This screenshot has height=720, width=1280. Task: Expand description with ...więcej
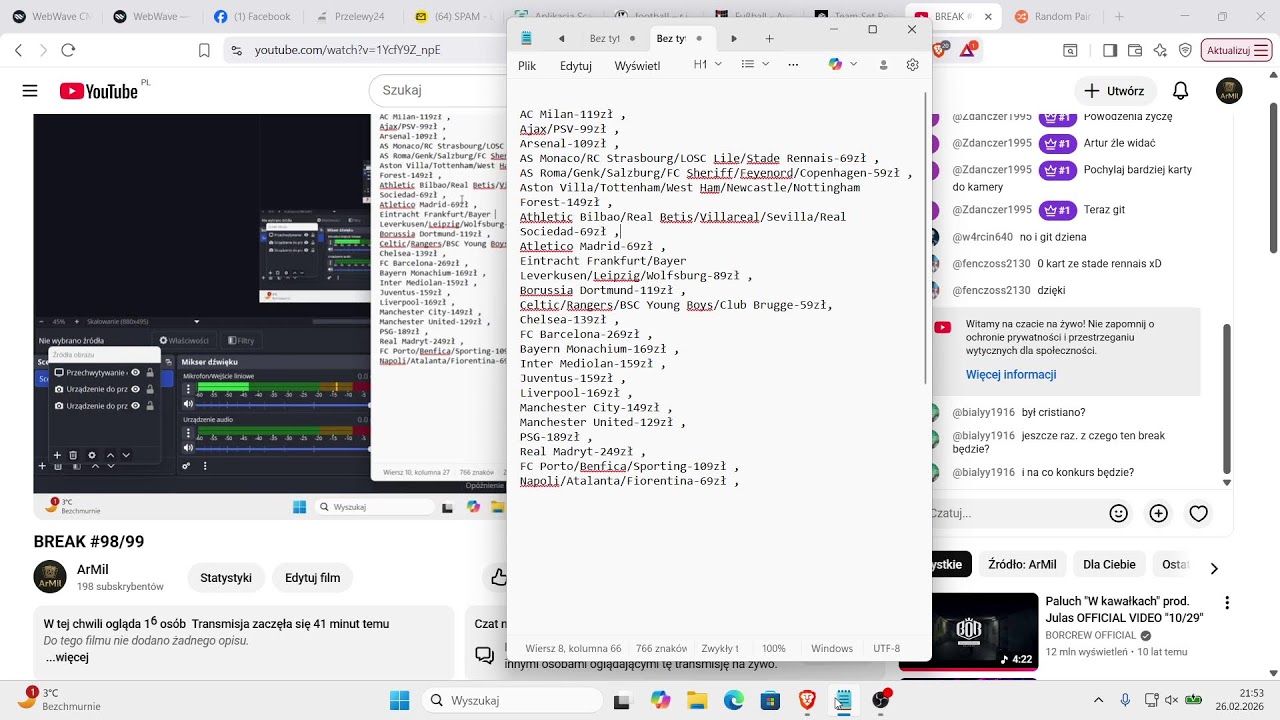pos(67,657)
